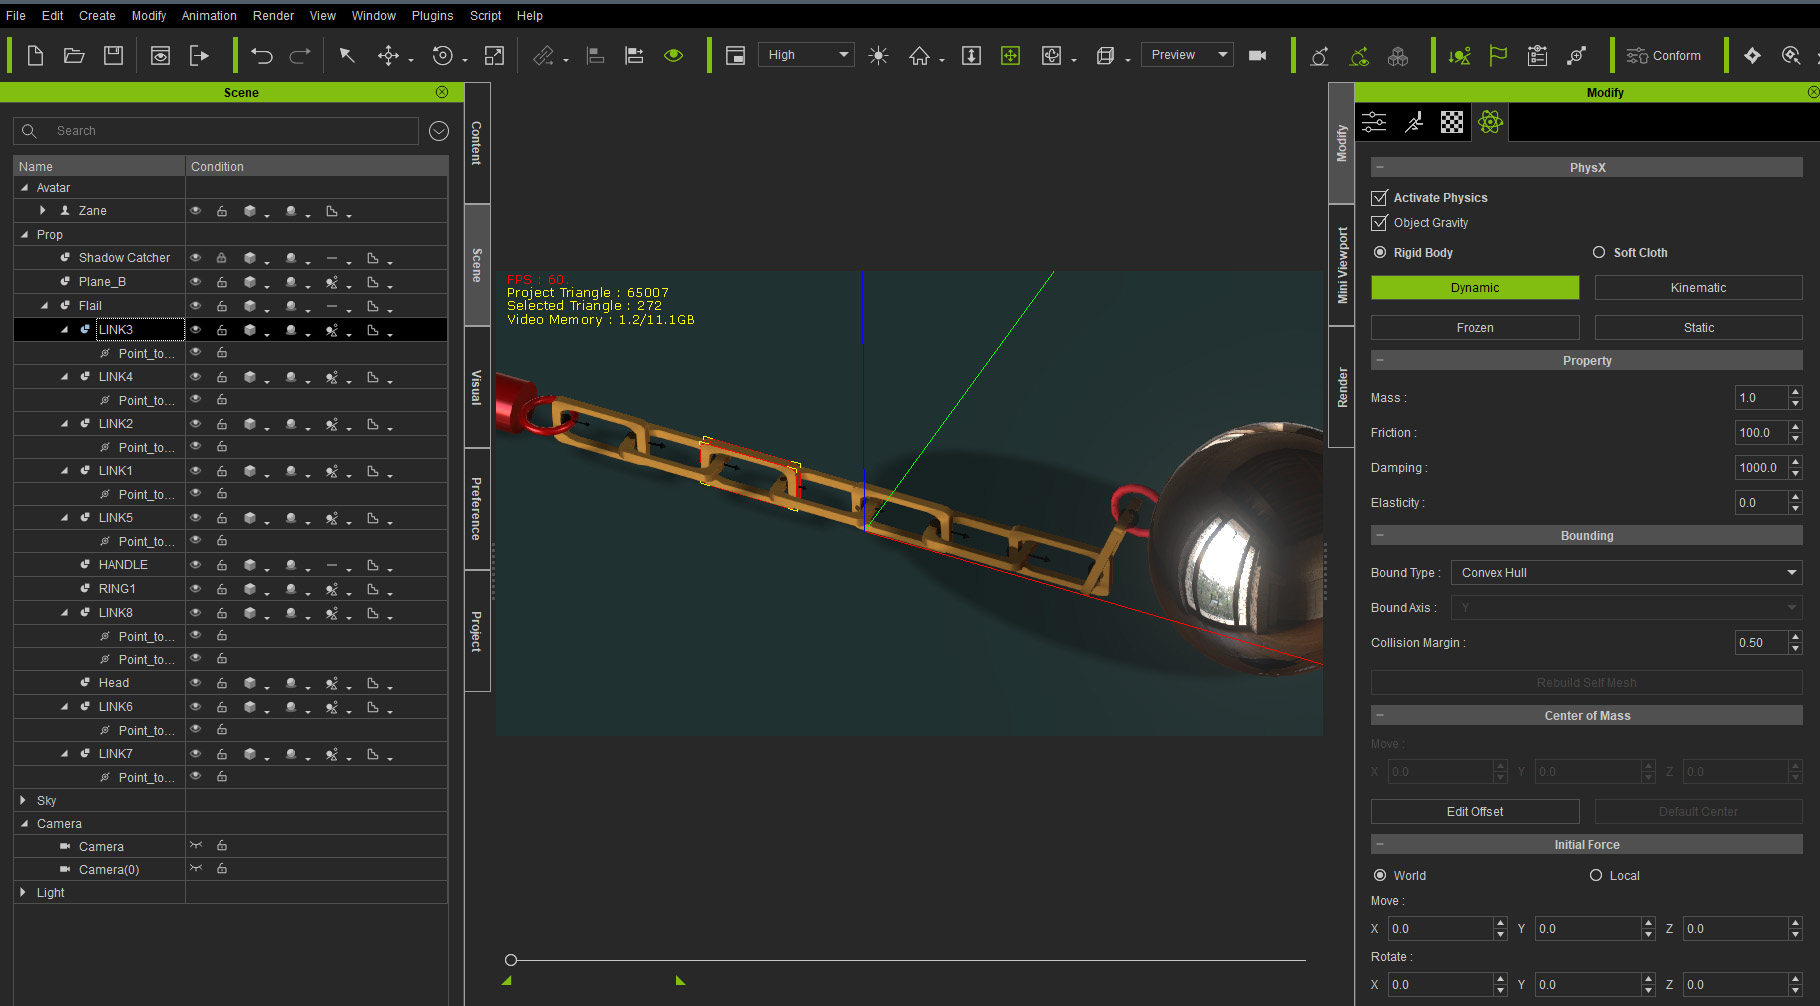This screenshot has height=1006, width=1820.
Task: Click the Kinematic button
Action: [1698, 288]
